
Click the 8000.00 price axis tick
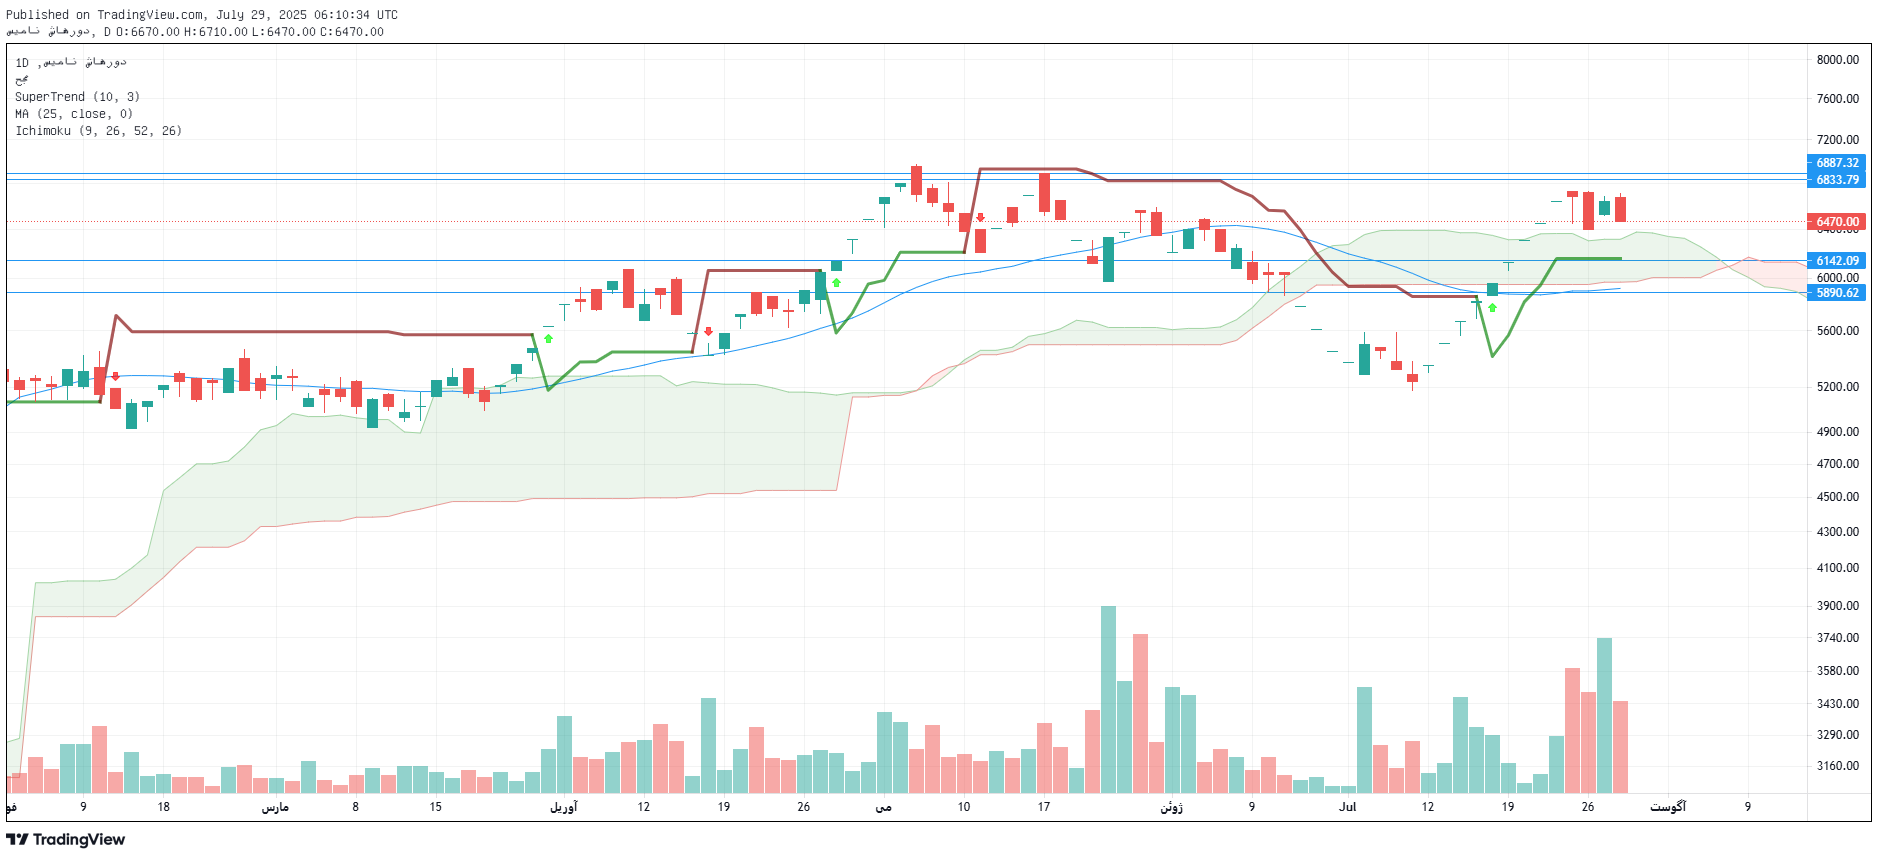point(1838,60)
